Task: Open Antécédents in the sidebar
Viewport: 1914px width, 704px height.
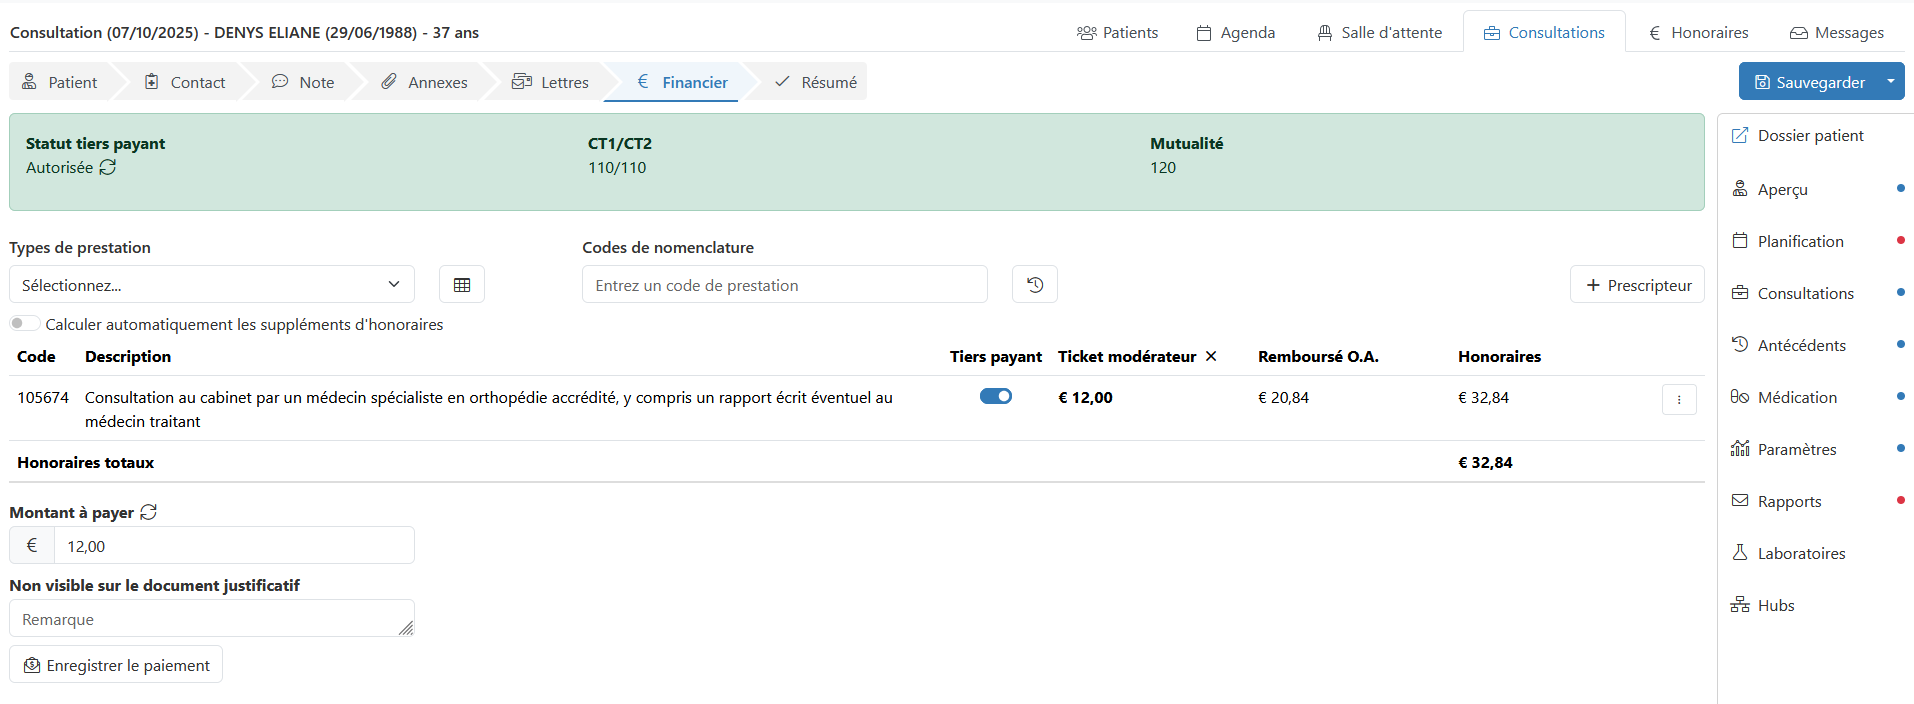Action: pos(1789,345)
